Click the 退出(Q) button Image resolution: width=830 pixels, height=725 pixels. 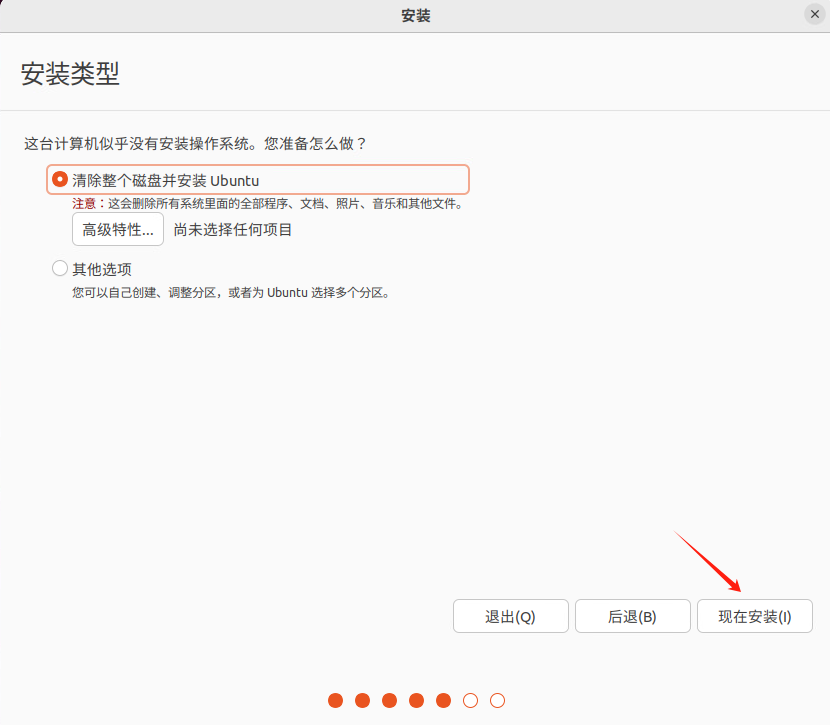(x=511, y=616)
